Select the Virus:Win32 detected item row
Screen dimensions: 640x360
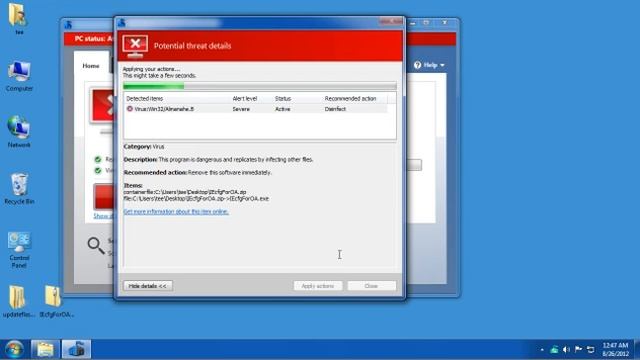point(256,109)
